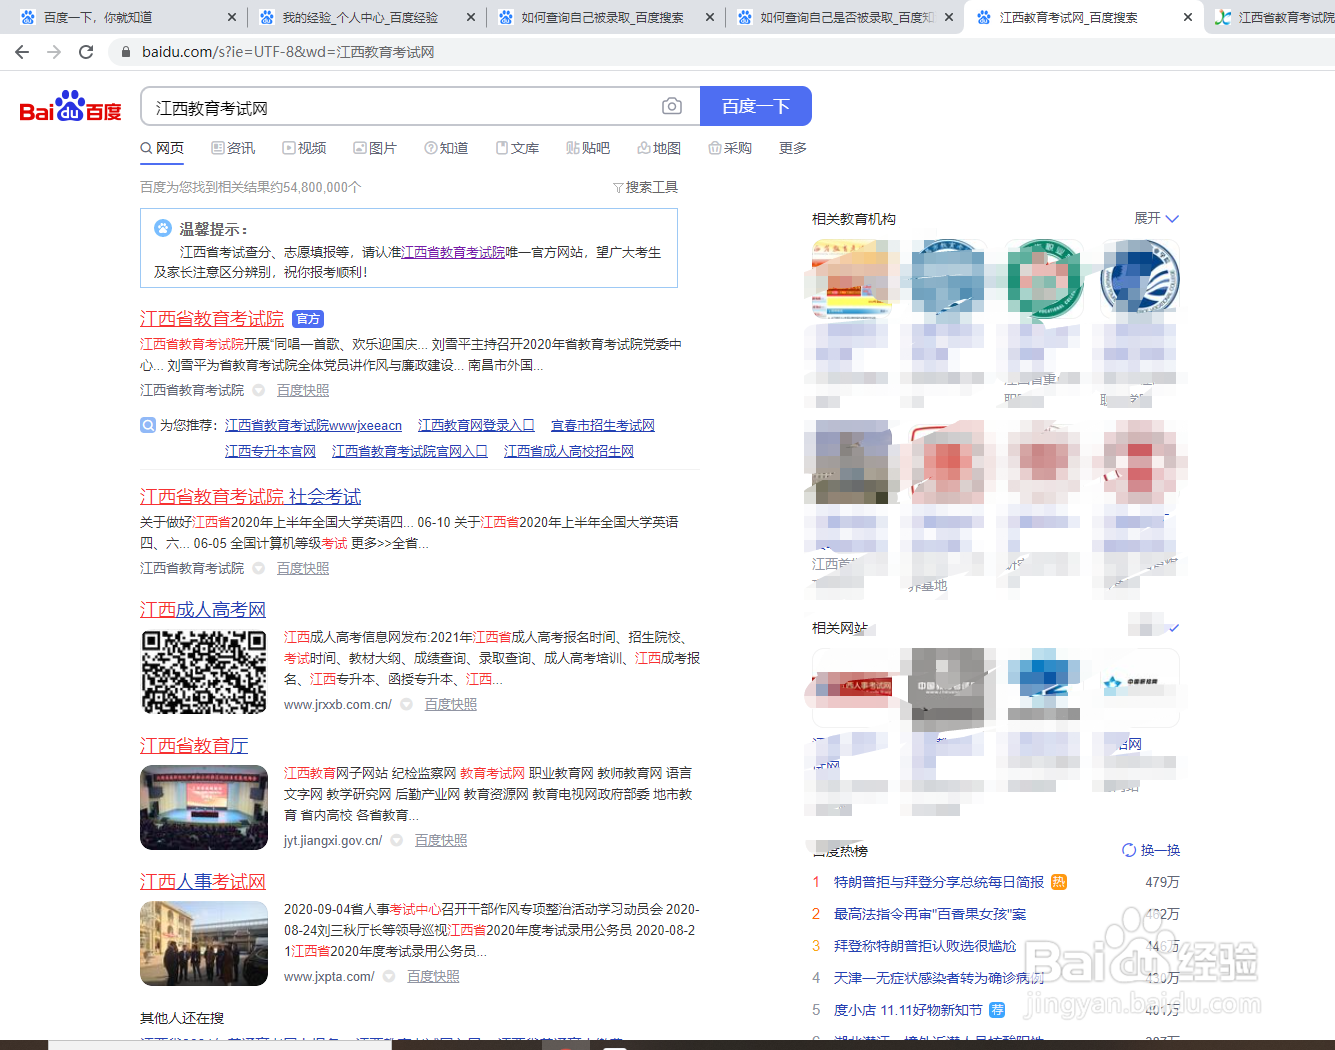Screen dimensions: 1335x1050
Task: Click related search 江西省成人高校招生网
Action: 569,451
